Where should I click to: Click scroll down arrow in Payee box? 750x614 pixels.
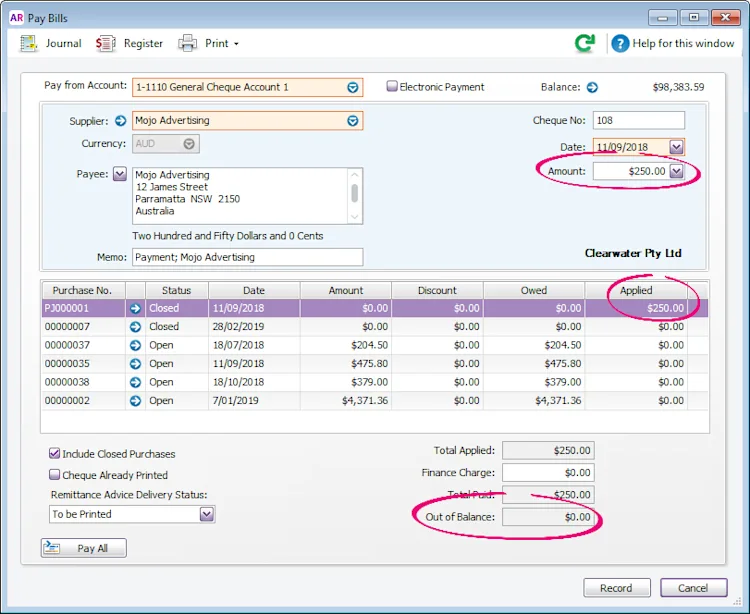354,217
